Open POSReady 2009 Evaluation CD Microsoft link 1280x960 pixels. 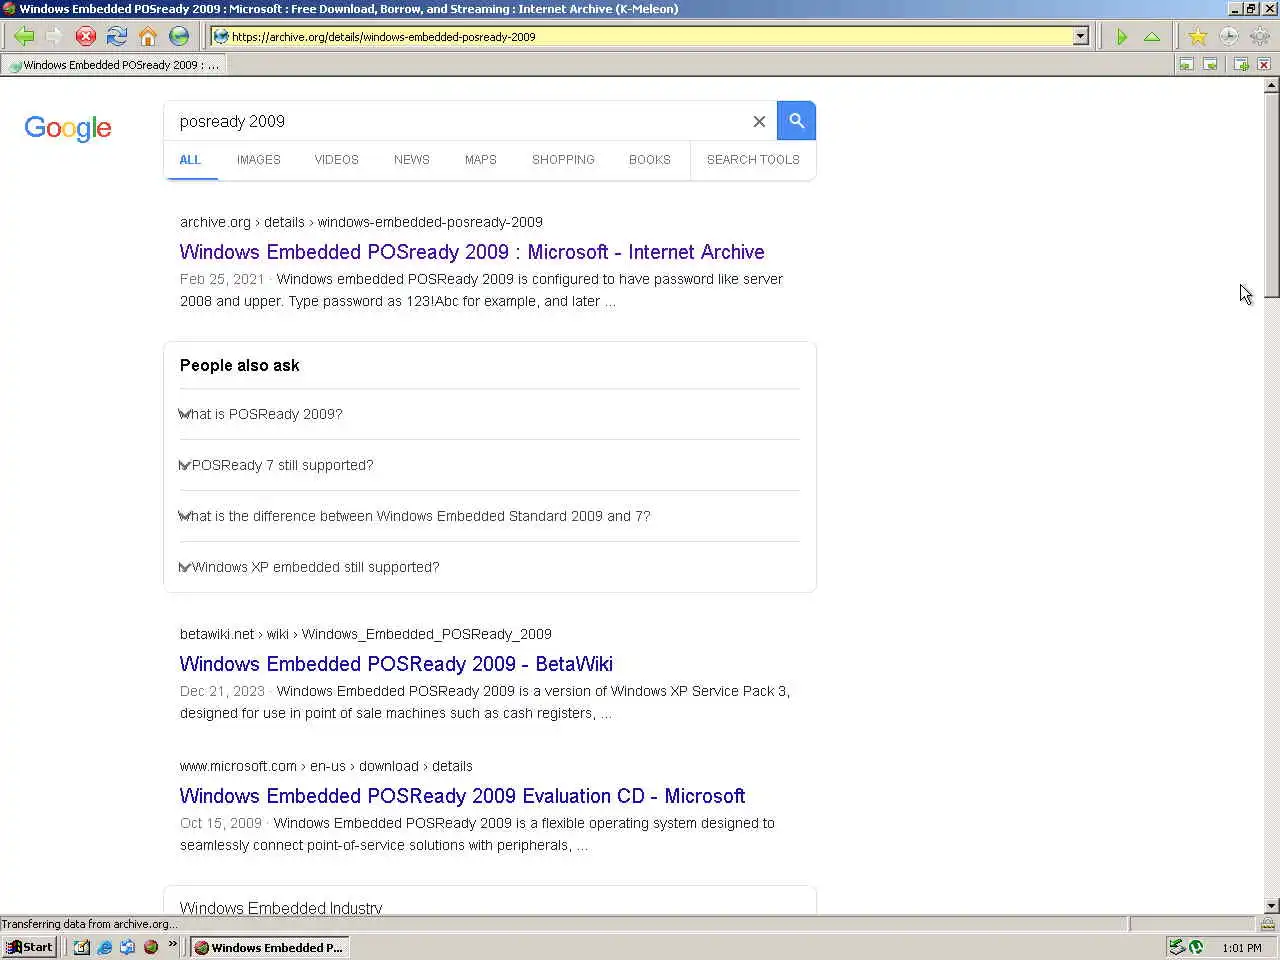pos(462,796)
